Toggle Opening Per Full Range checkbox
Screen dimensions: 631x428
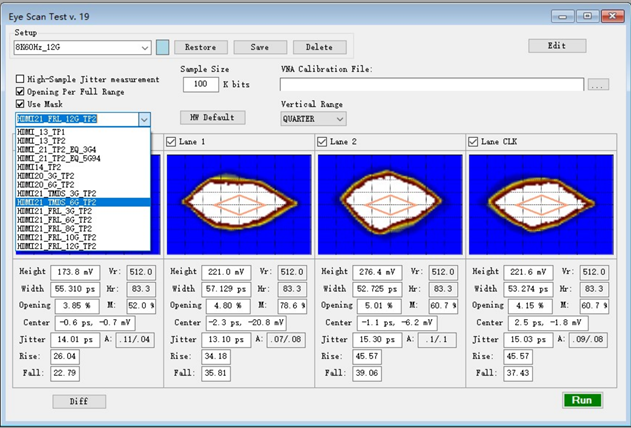(x=20, y=91)
